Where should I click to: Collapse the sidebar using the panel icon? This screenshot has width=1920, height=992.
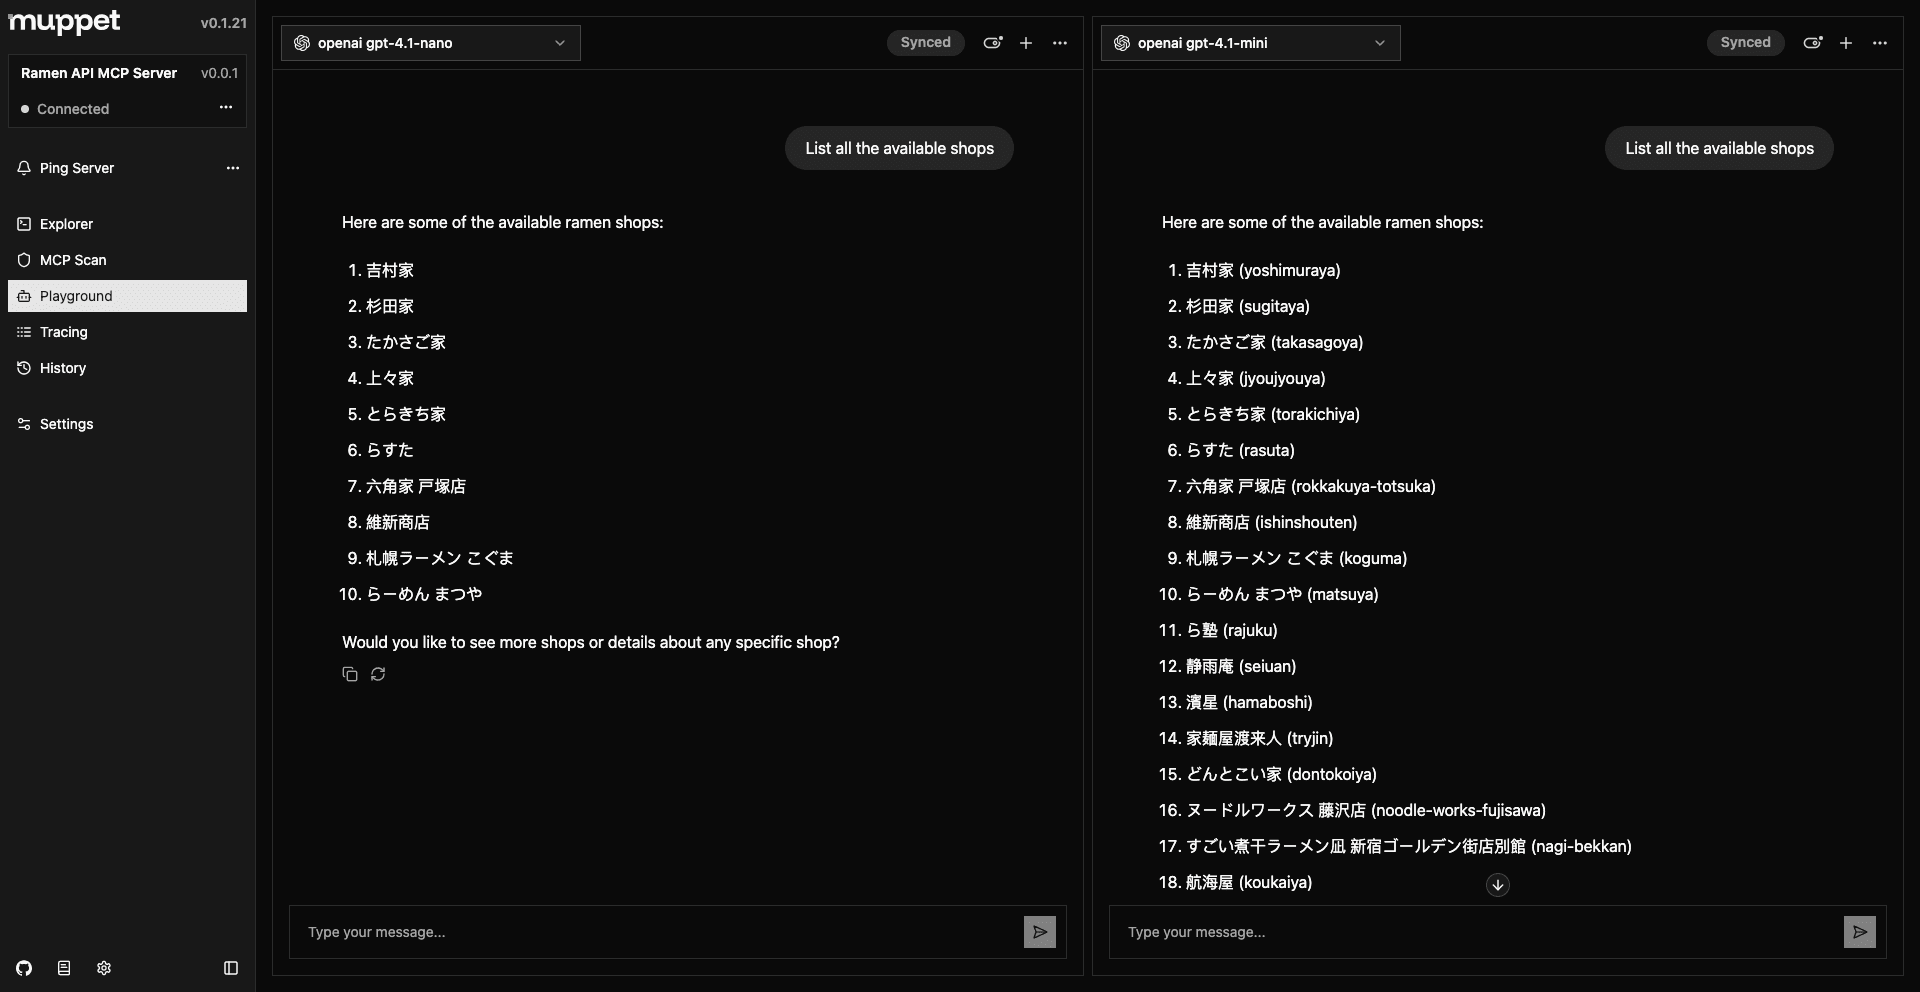(230, 968)
